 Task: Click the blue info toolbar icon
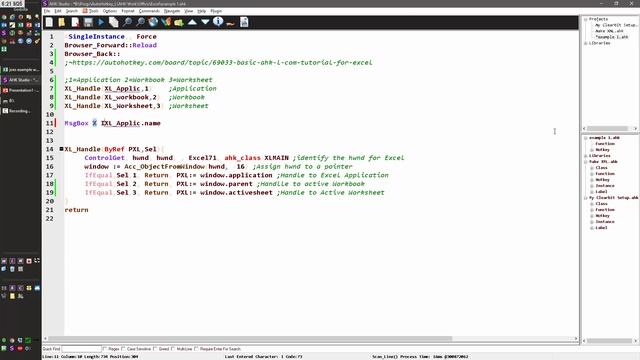click(218, 22)
